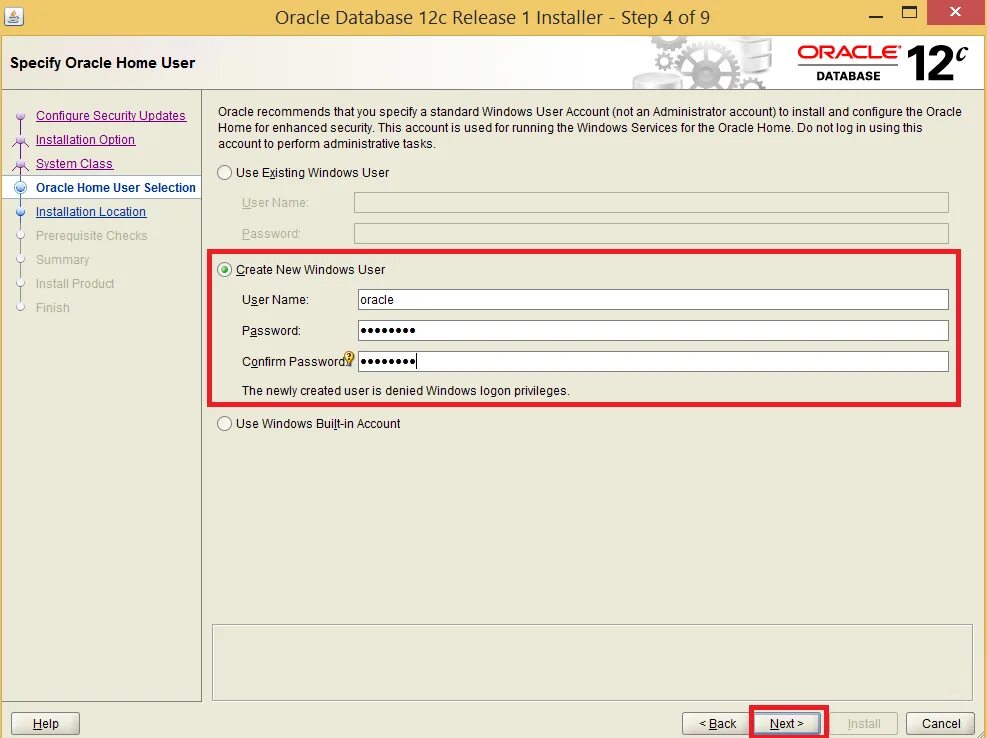Open Help for this step
This screenshot has height=738, width=987.
(x=45, y=724)
